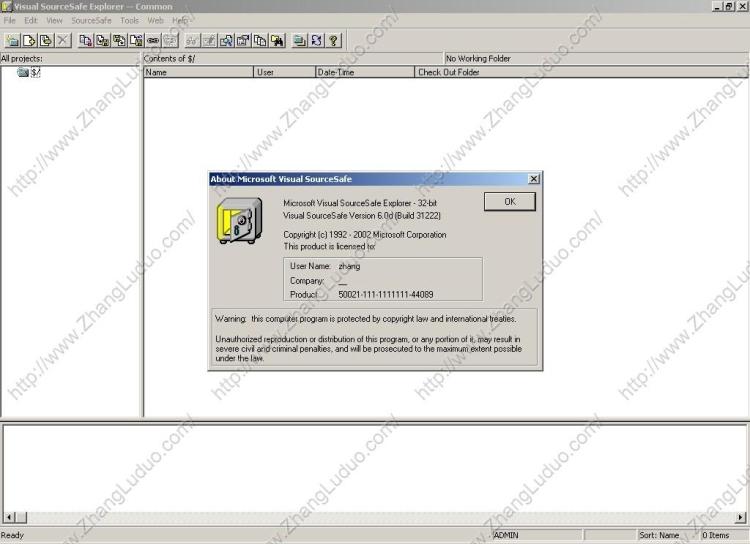This screenshot has height=544, width=750.
Task: Click '0 Items' in the status bar
Action: (x=716, y=535)
